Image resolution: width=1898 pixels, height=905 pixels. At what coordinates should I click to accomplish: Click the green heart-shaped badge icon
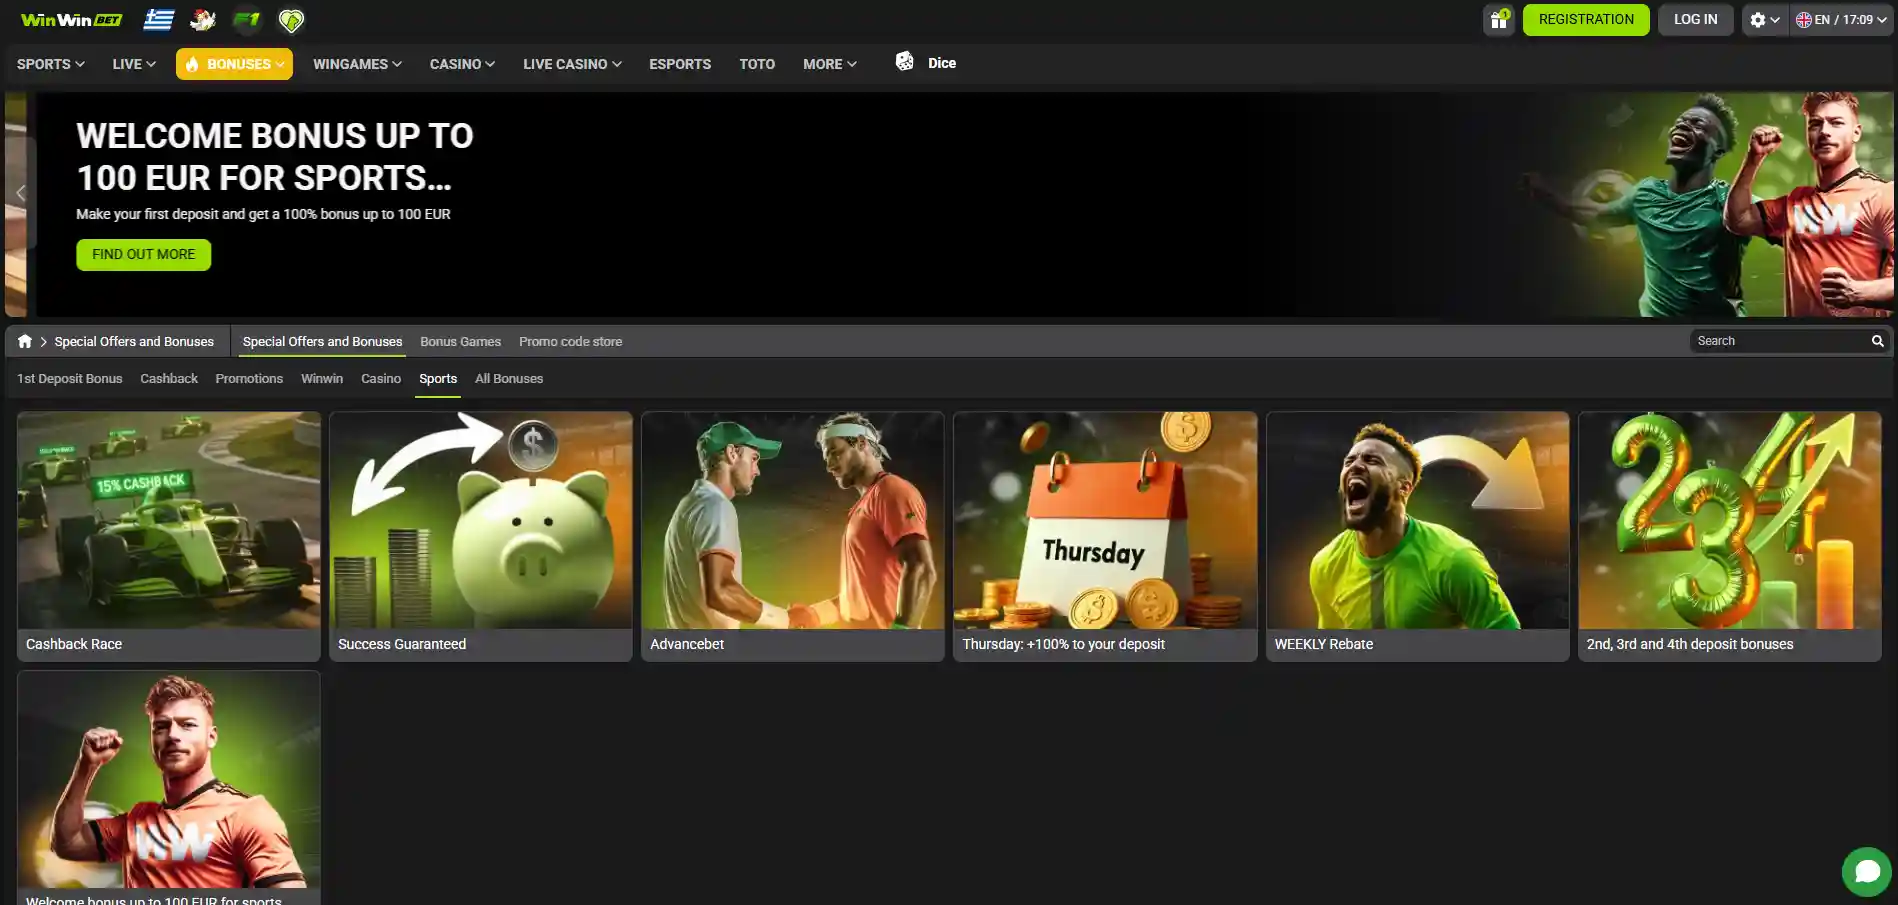(291, 20)
